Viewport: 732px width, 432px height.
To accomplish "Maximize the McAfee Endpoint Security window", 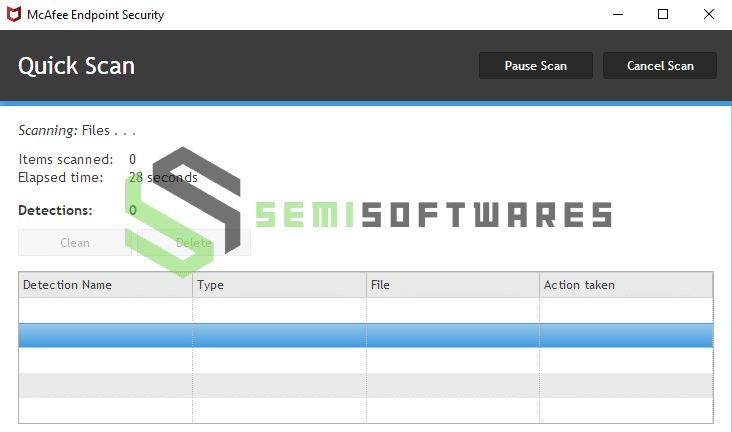I will tap(663, 14).
